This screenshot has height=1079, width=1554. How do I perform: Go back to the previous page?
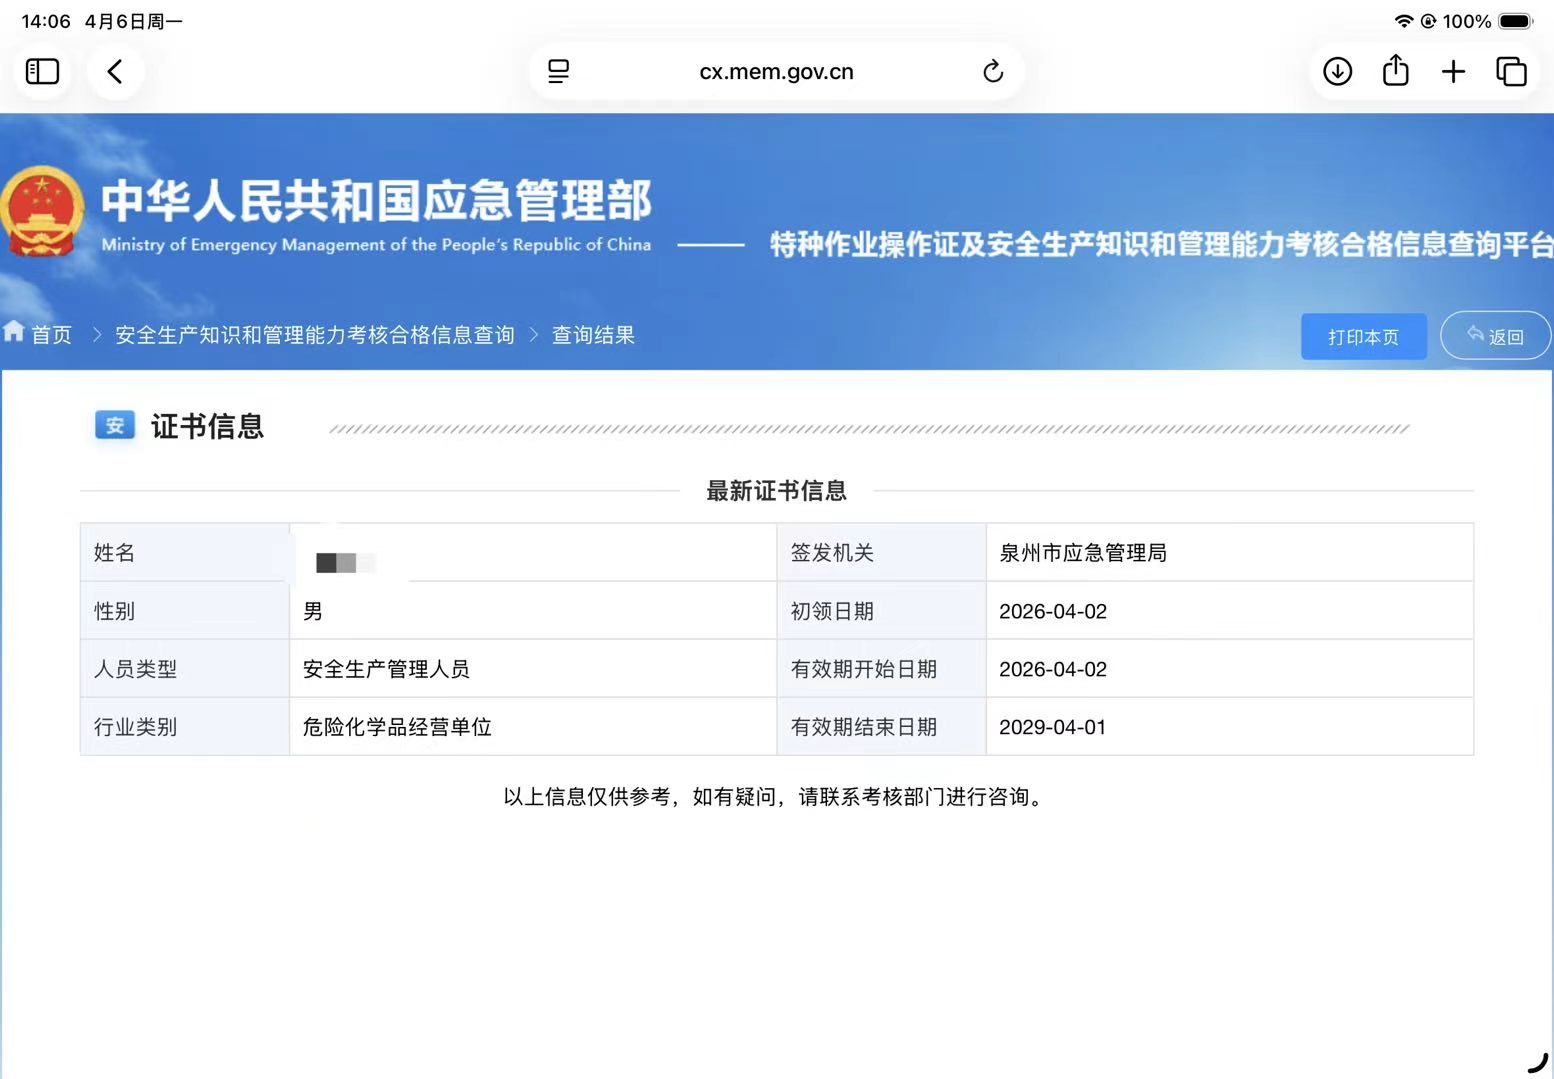pyautogui.click(x=115, y=71)
